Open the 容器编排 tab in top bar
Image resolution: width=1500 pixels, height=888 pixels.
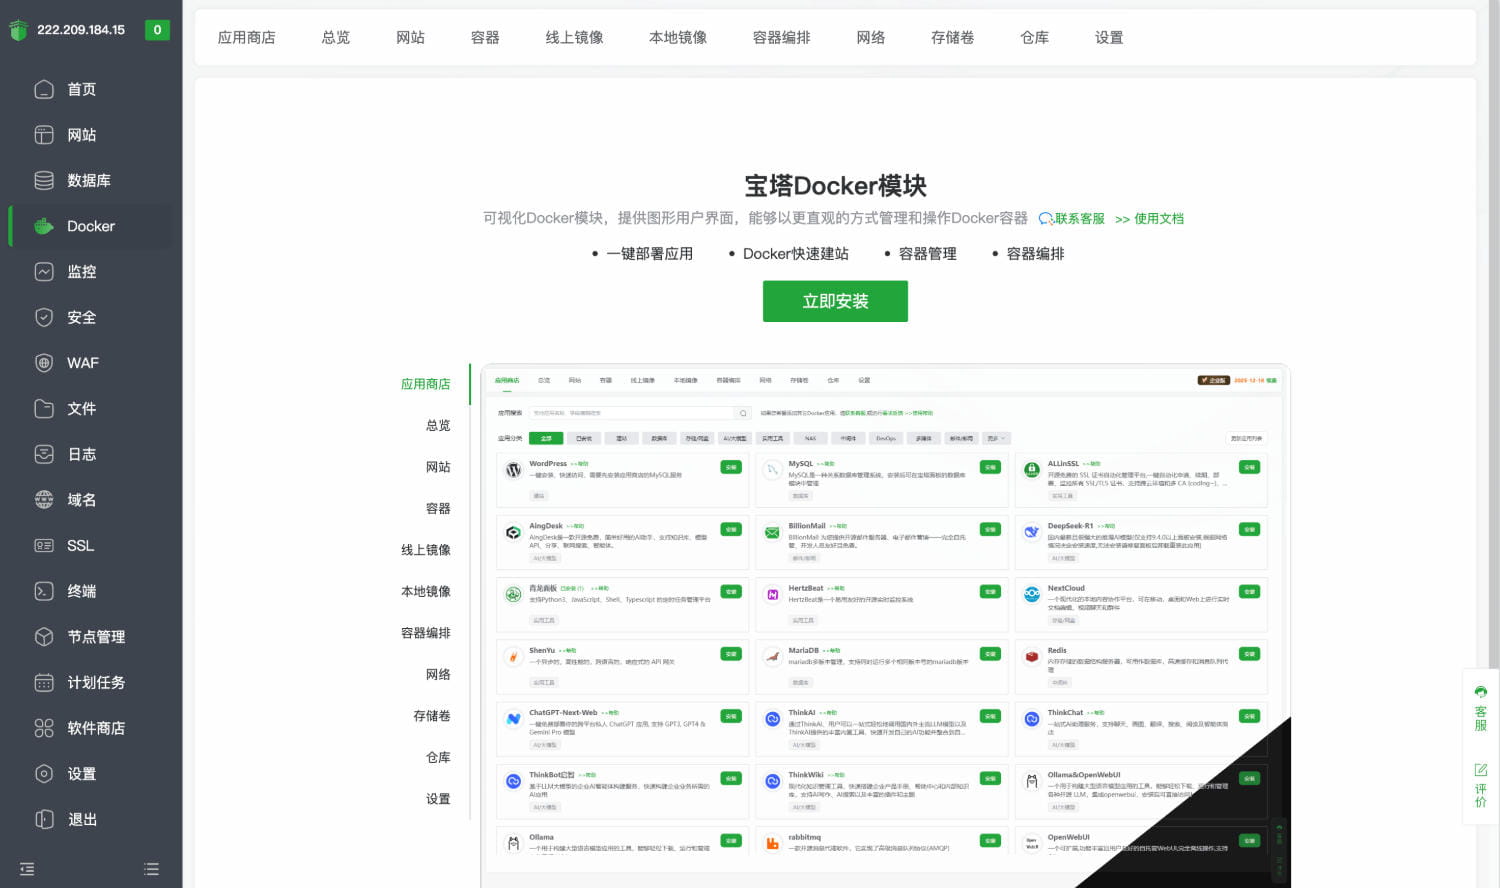point(782,37)
